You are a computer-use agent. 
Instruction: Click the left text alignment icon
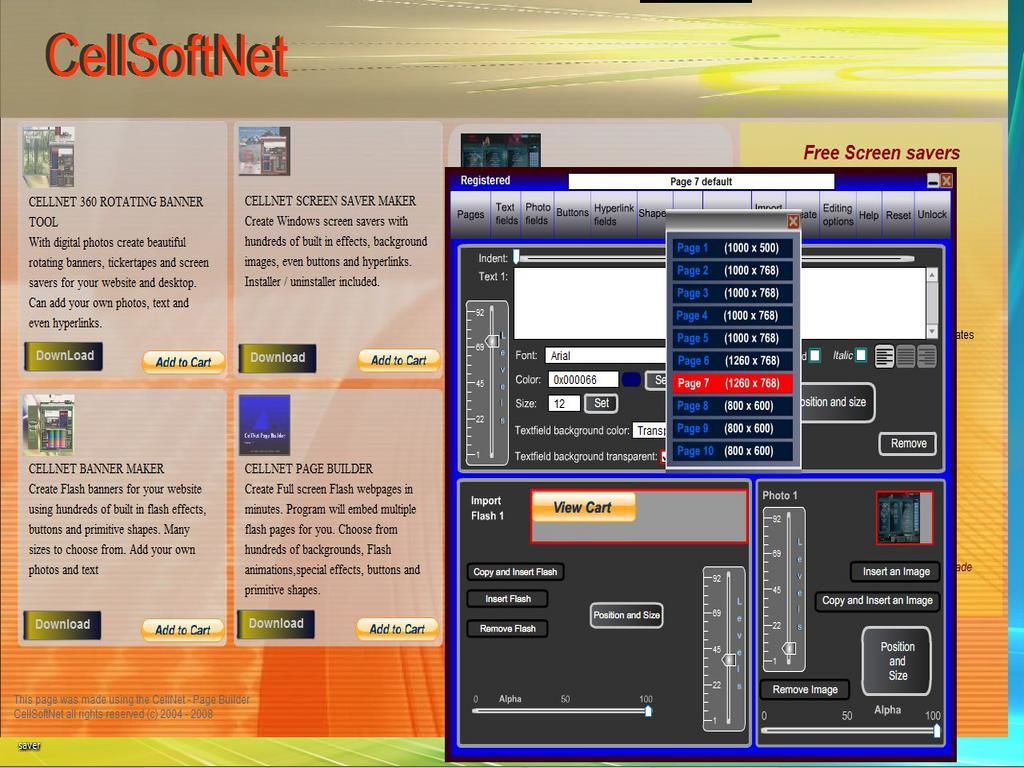coord(884,356)
